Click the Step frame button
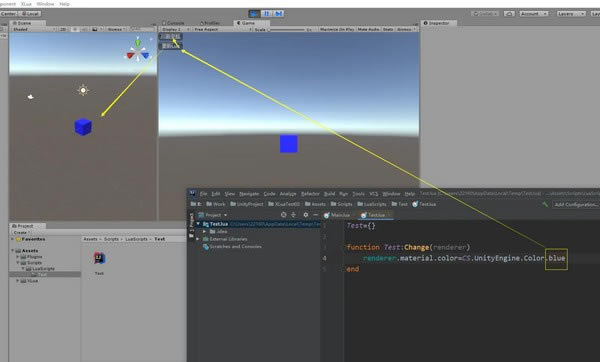Screen dimensions: 600x362 point(279,14)
